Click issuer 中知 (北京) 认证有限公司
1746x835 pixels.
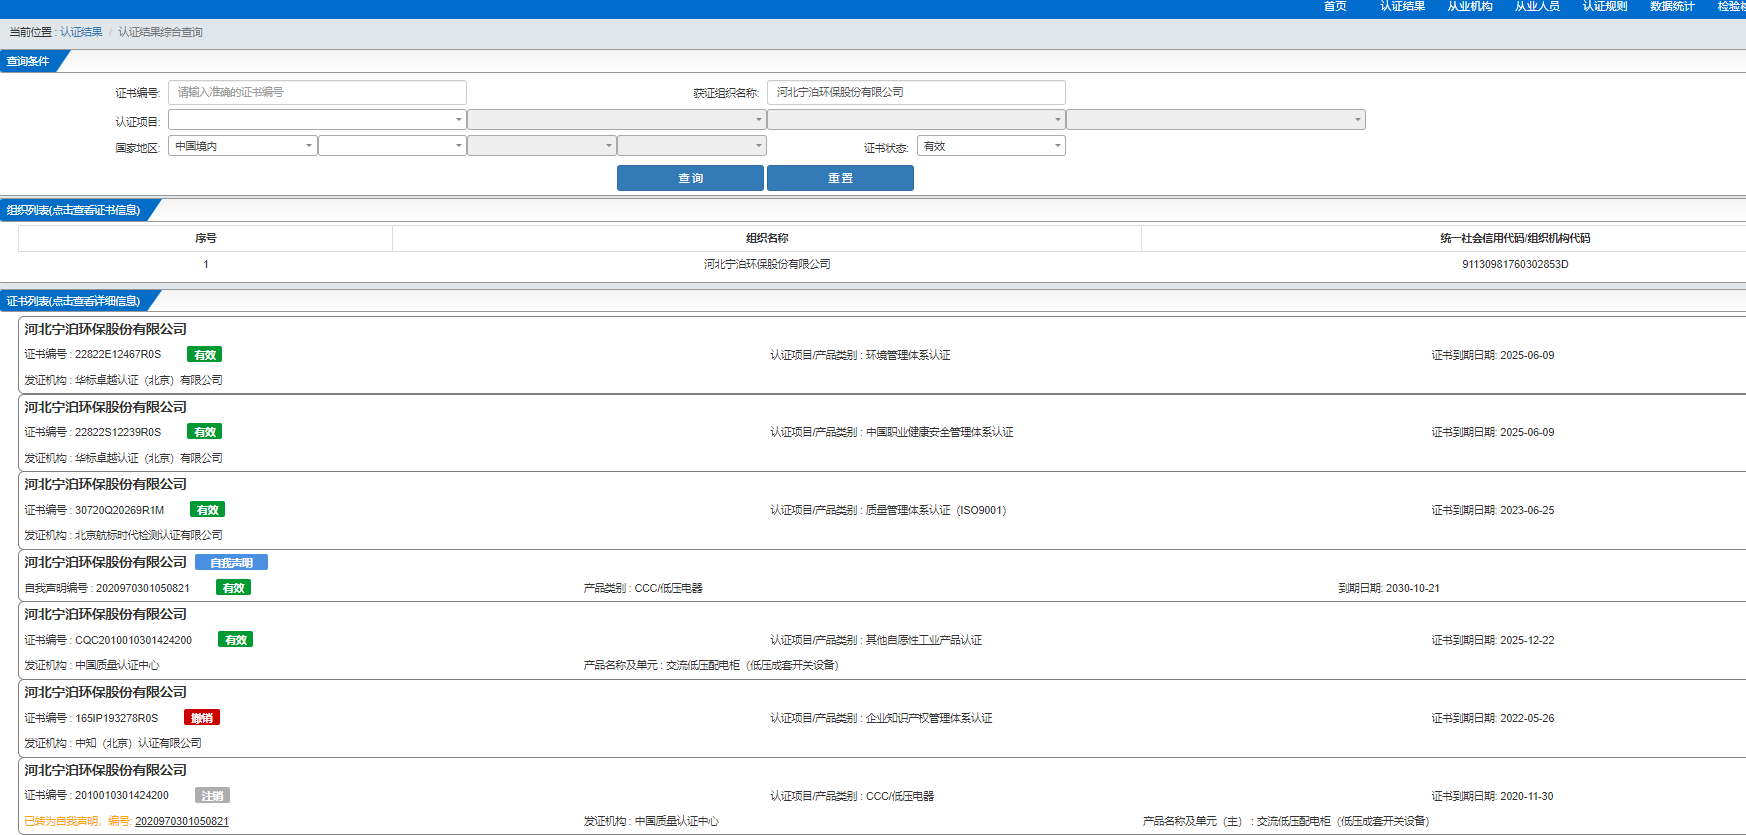pos(138,743)
